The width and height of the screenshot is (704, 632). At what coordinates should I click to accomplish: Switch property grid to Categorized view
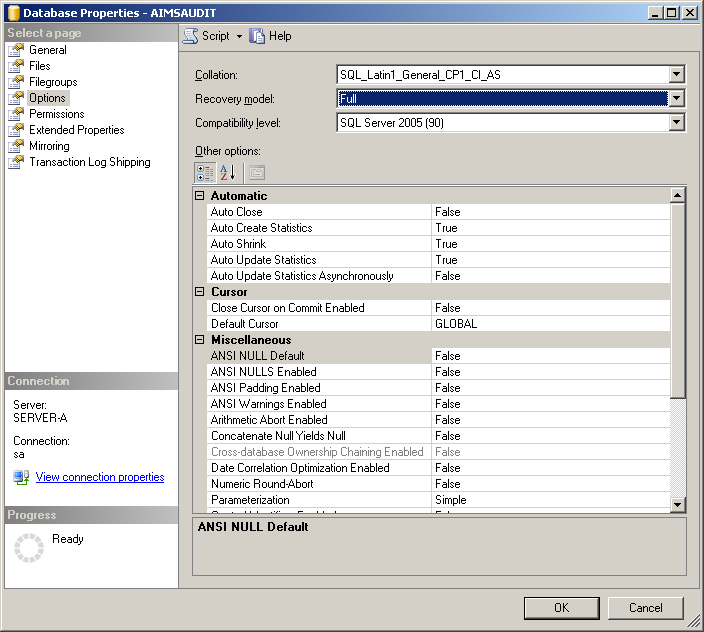[x=205, y=172]
